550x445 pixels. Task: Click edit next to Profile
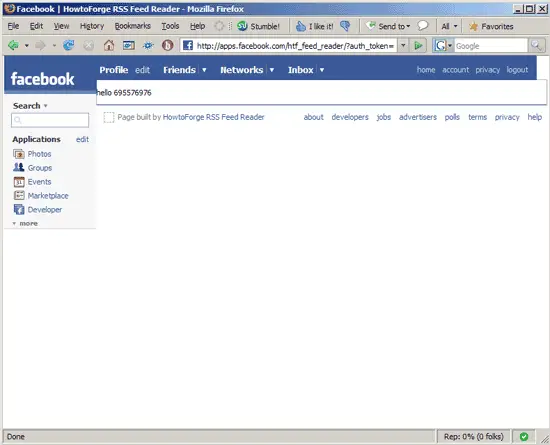pyautogui.click(x=142, y=70)
